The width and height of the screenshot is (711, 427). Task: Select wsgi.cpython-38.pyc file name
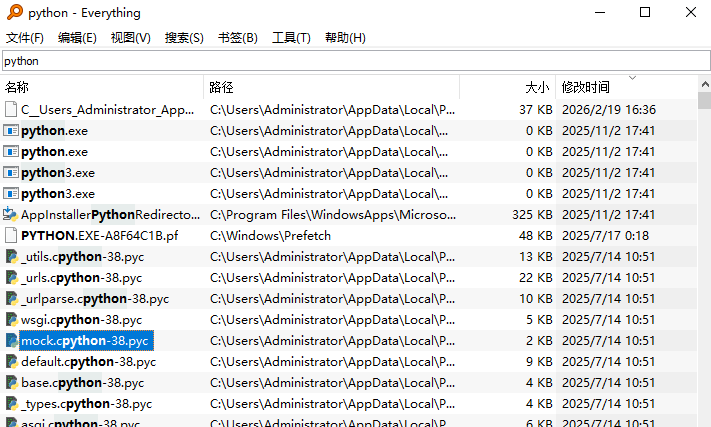click(x=82, y=320)
